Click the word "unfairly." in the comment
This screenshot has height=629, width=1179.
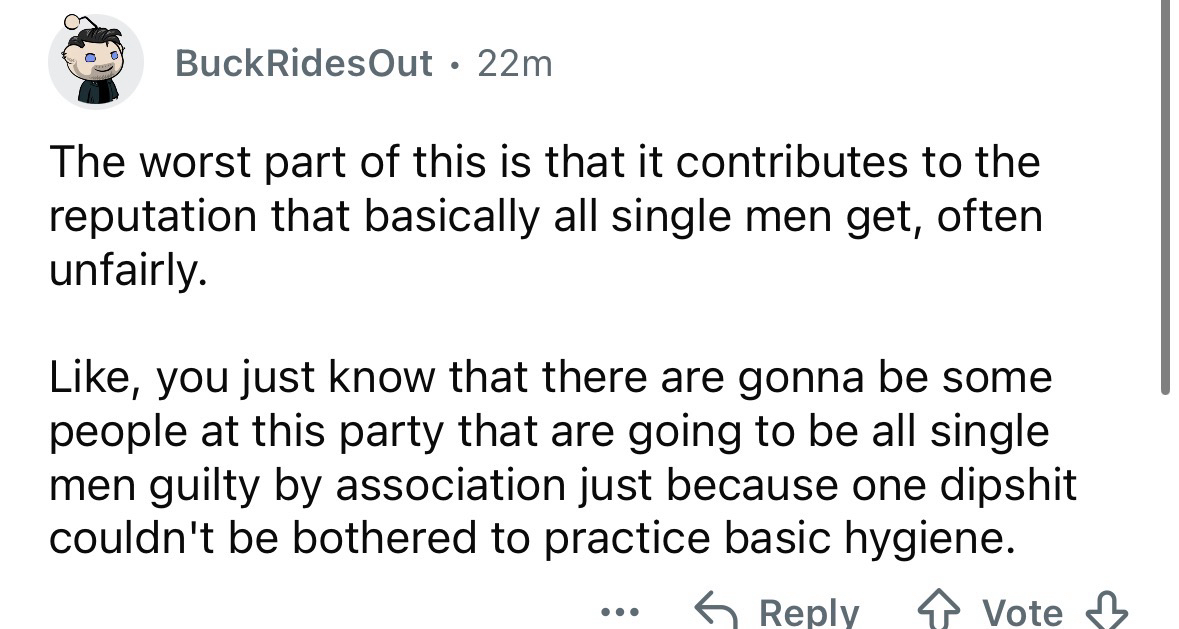pos(129,272)
